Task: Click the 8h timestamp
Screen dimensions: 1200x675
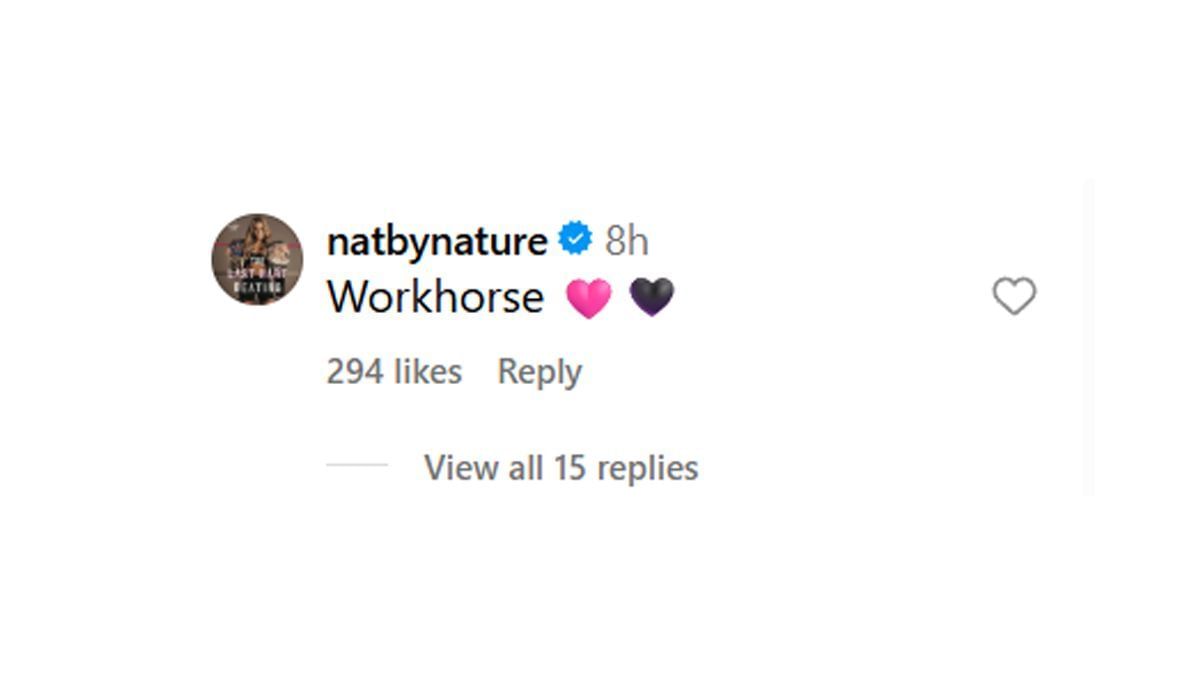Action: pyautogui.click(x=627, y=241)
